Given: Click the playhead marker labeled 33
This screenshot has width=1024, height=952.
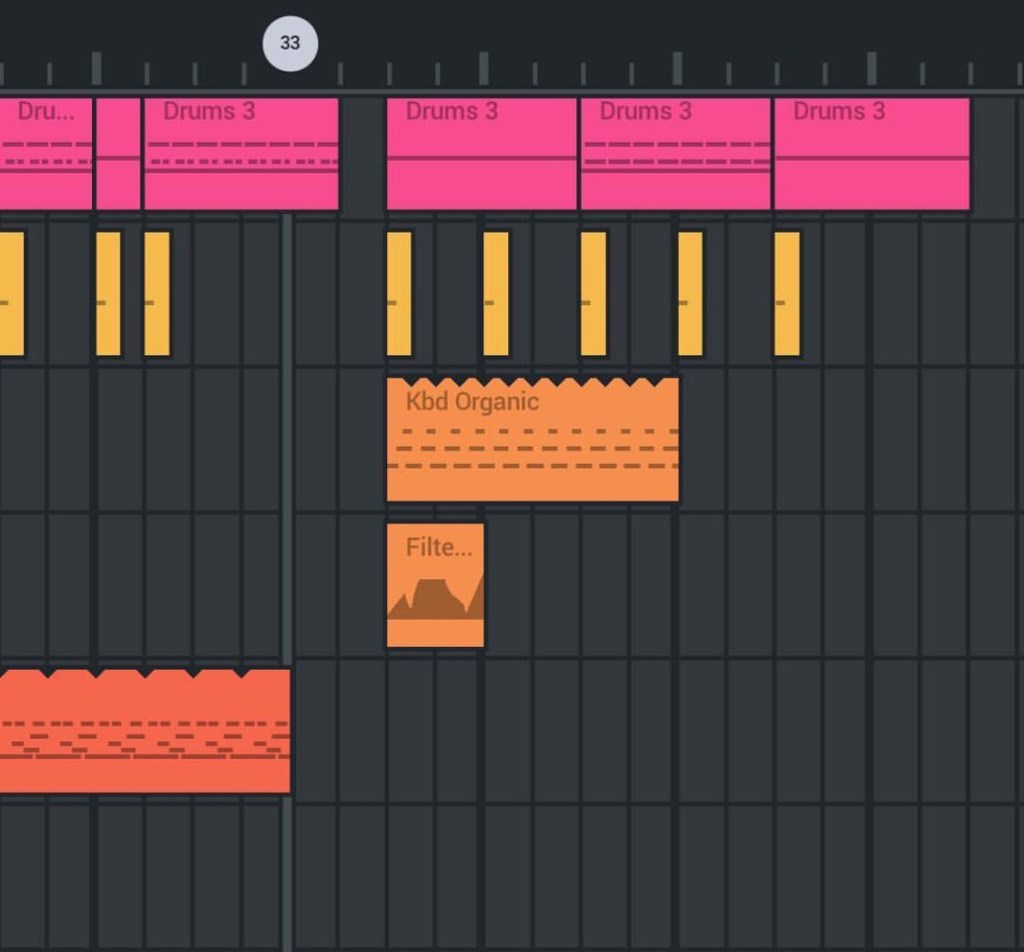Looking at the screenshot, I should click(290, 44).
